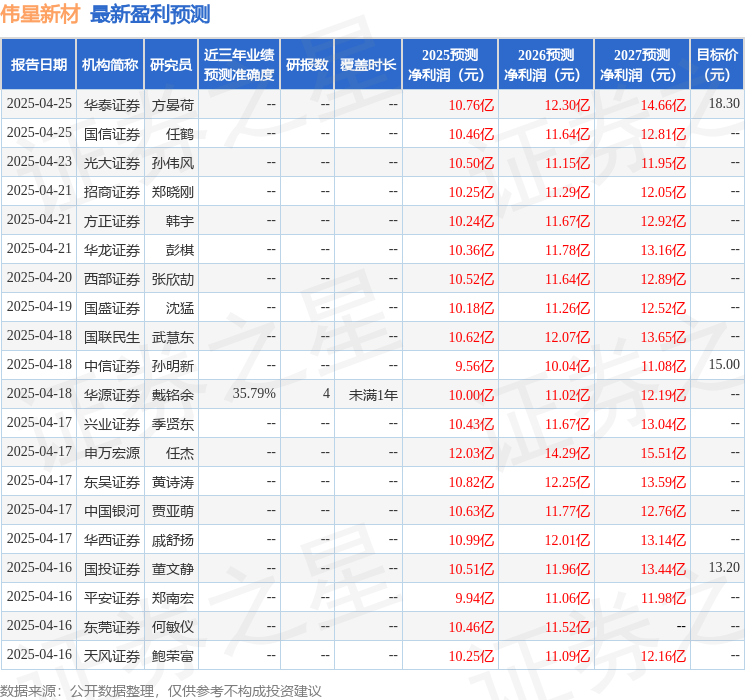The width and height of the screenshot is (745, 700).
Task: Click the 12.03亿 2025 forecast
Action: tap(471, 452)
